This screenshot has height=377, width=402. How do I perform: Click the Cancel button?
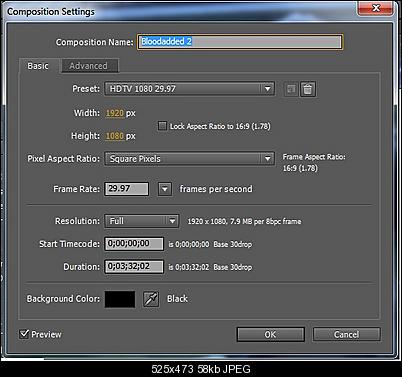[346, 334]
